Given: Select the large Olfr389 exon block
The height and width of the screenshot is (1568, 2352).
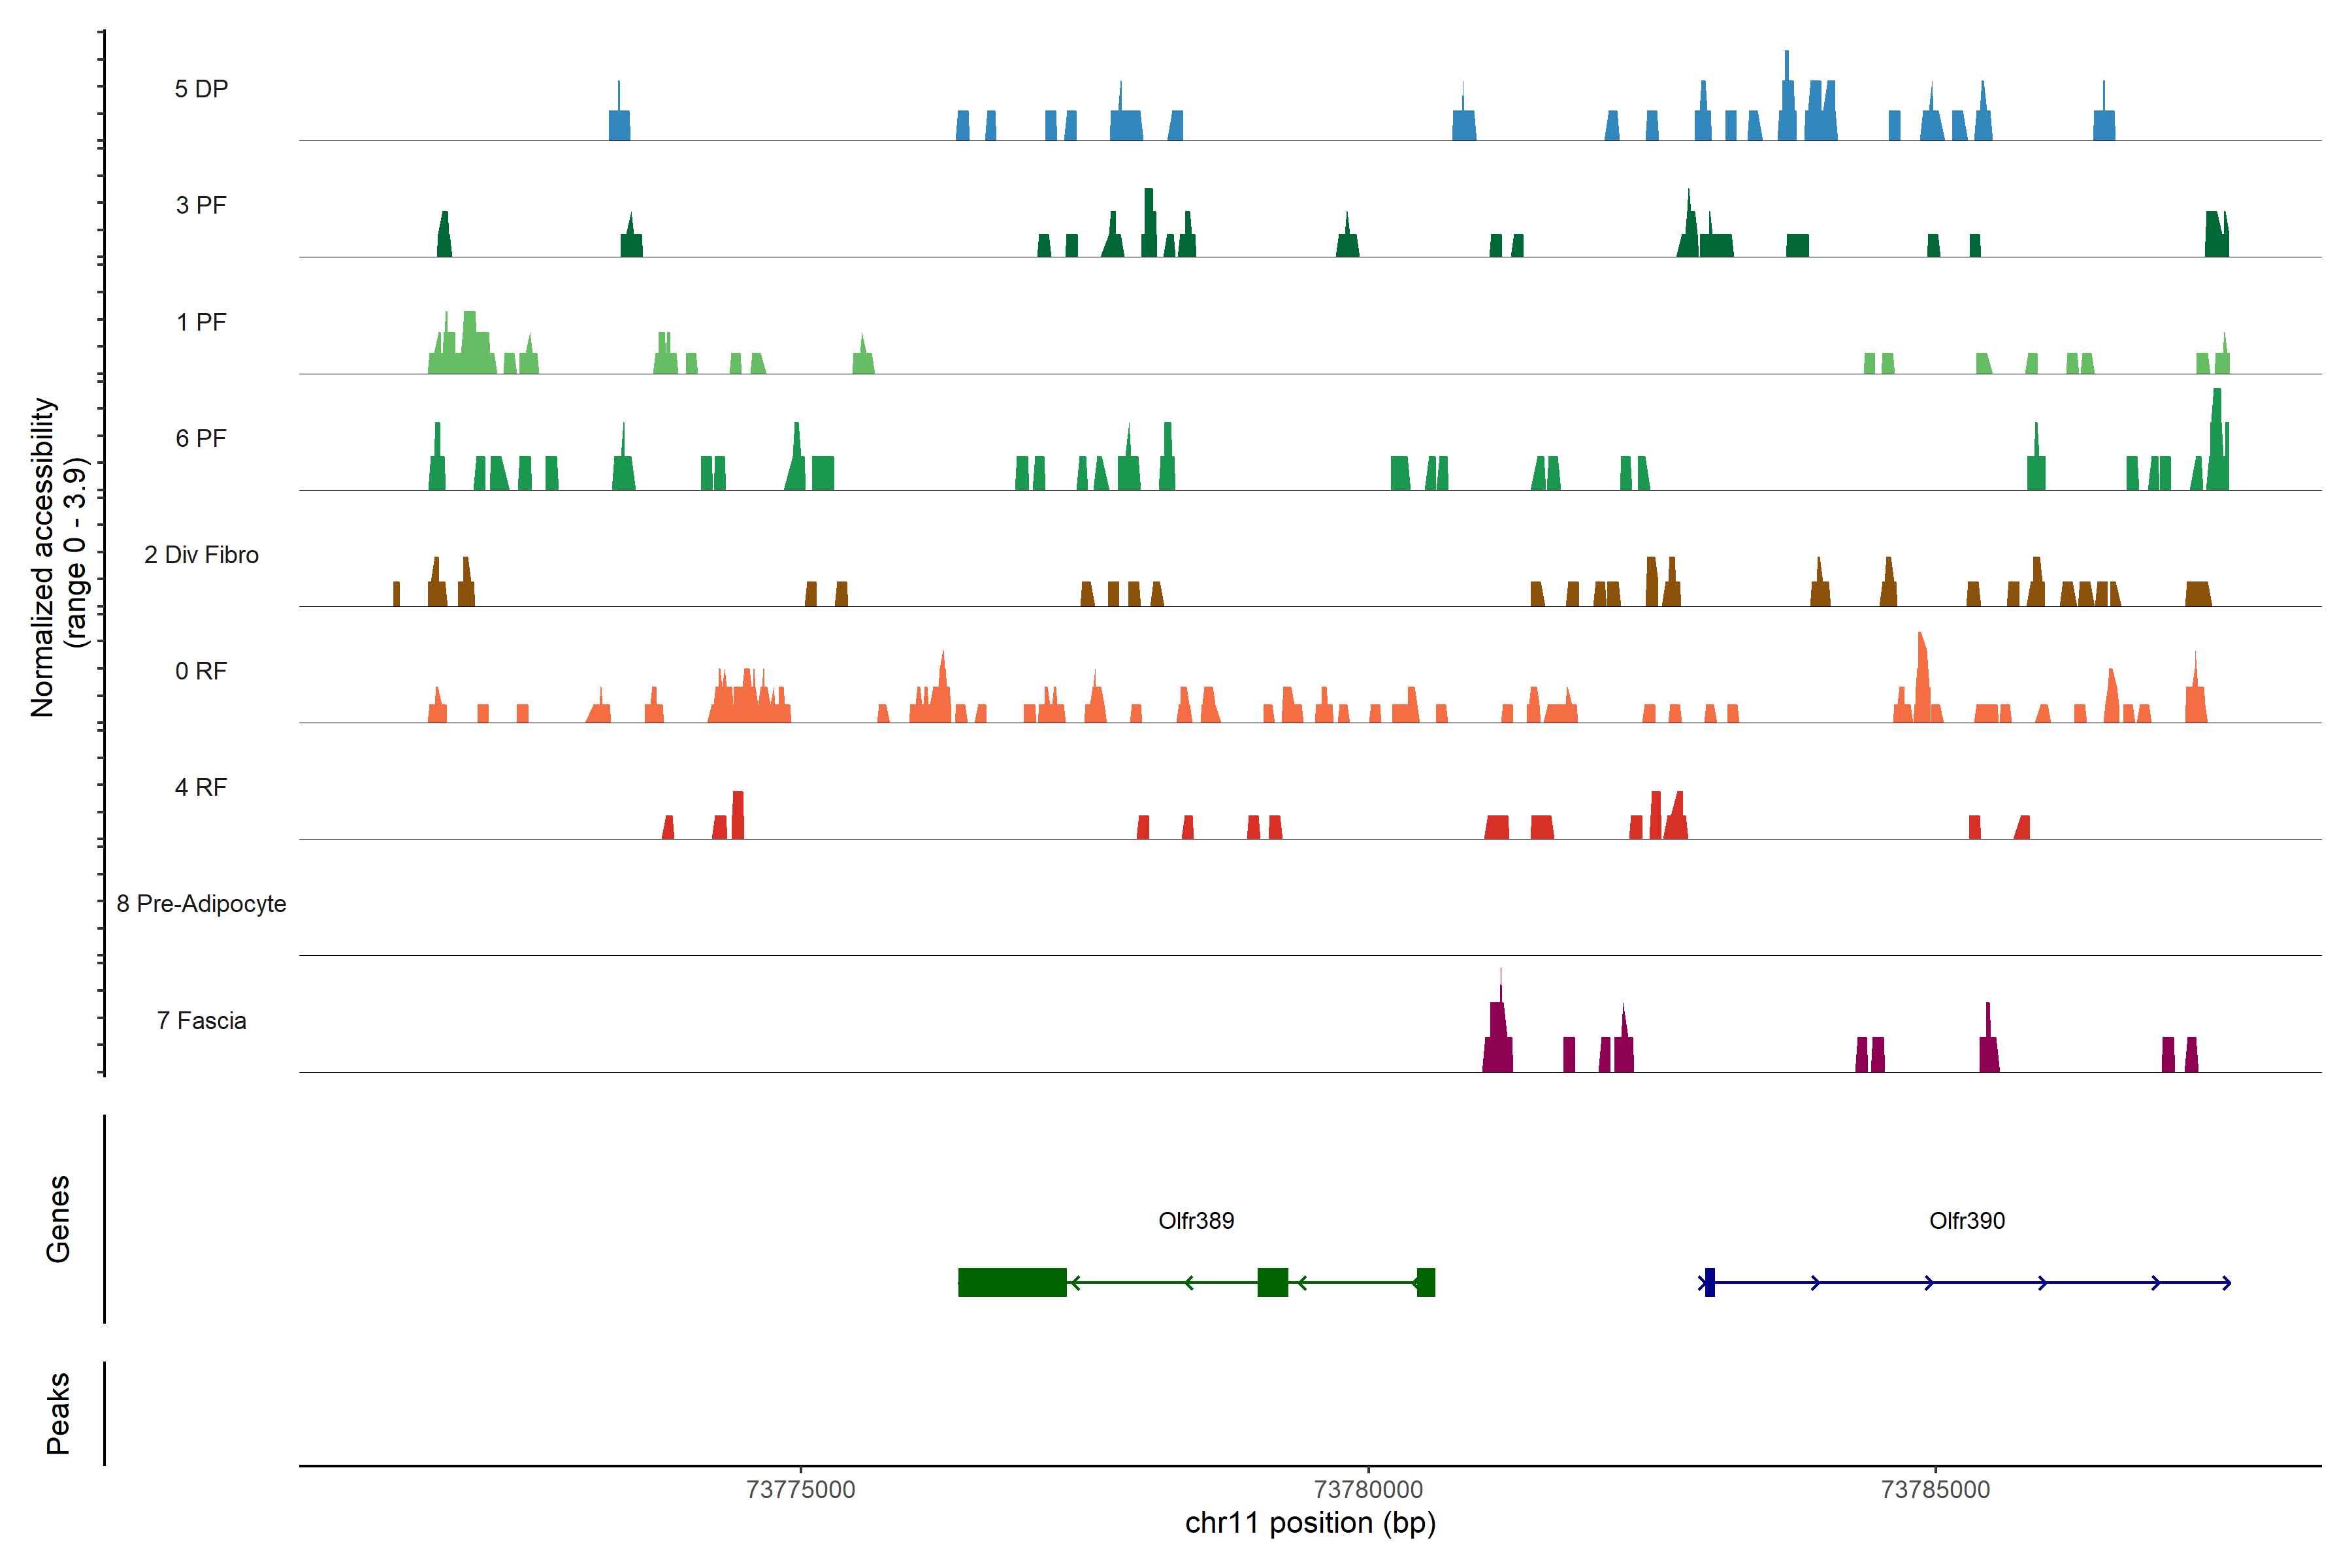Looking at the screenshot, I should pos(1012,1282).
